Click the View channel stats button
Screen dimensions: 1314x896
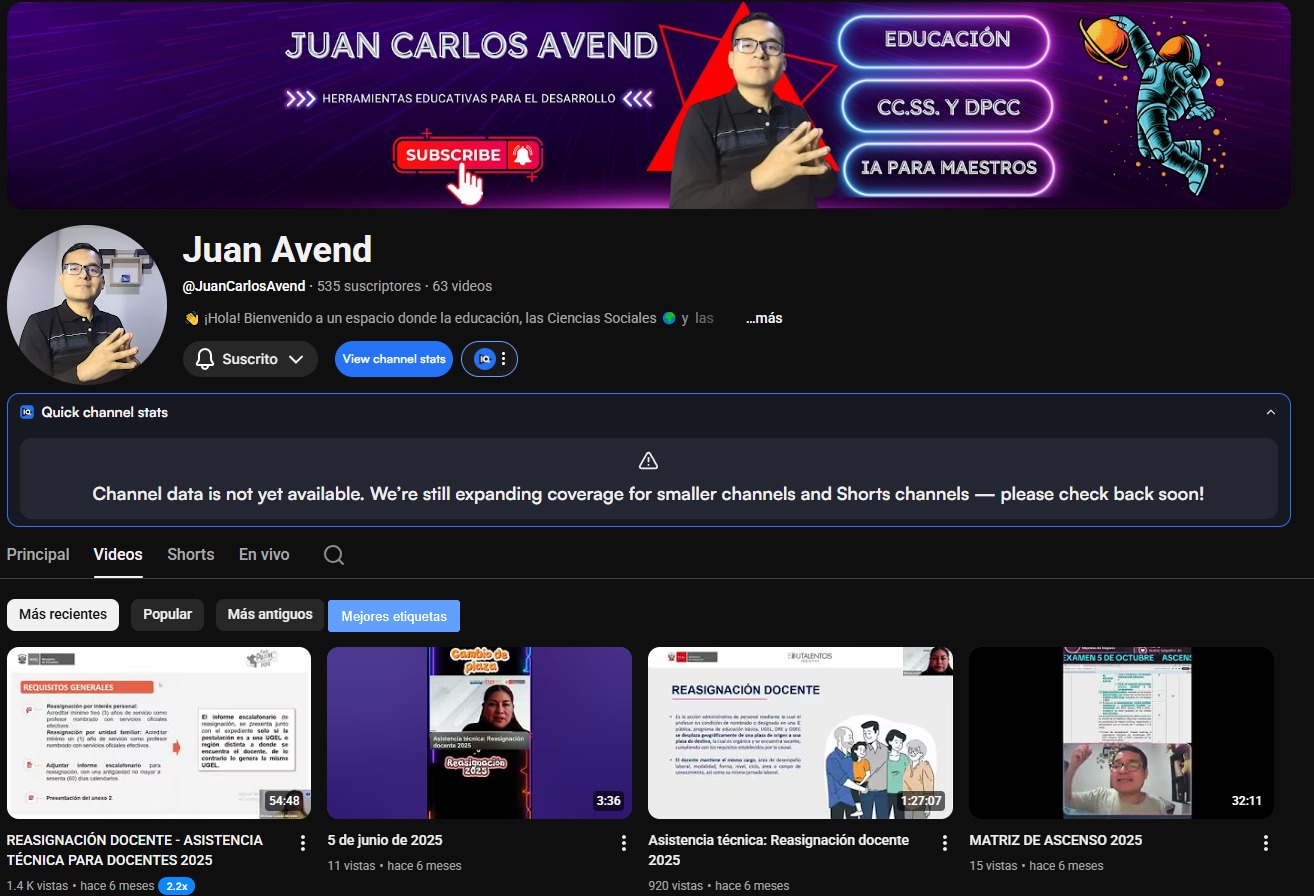click(394, 359)
